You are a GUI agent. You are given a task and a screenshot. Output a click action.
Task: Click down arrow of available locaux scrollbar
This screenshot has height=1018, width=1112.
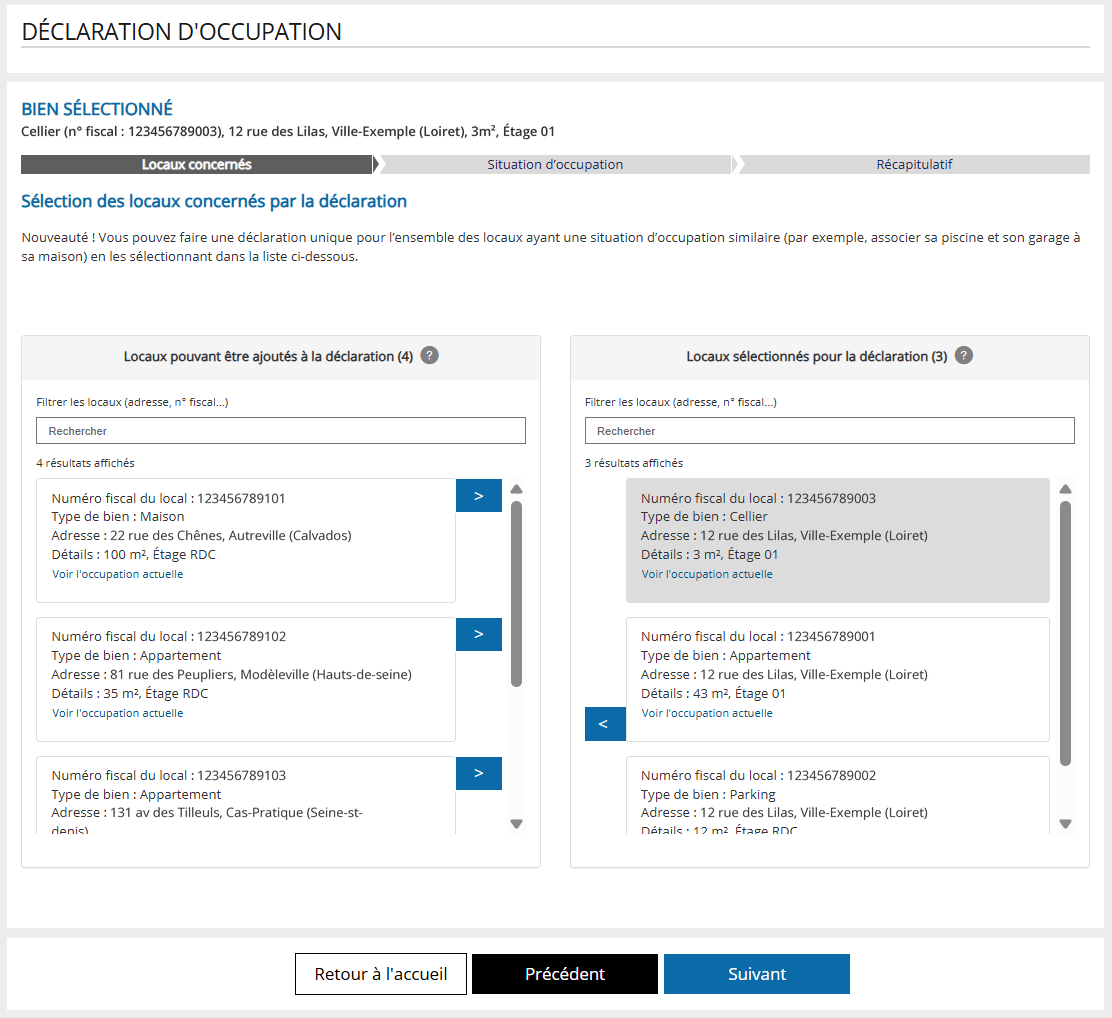[x=516, y=824]
